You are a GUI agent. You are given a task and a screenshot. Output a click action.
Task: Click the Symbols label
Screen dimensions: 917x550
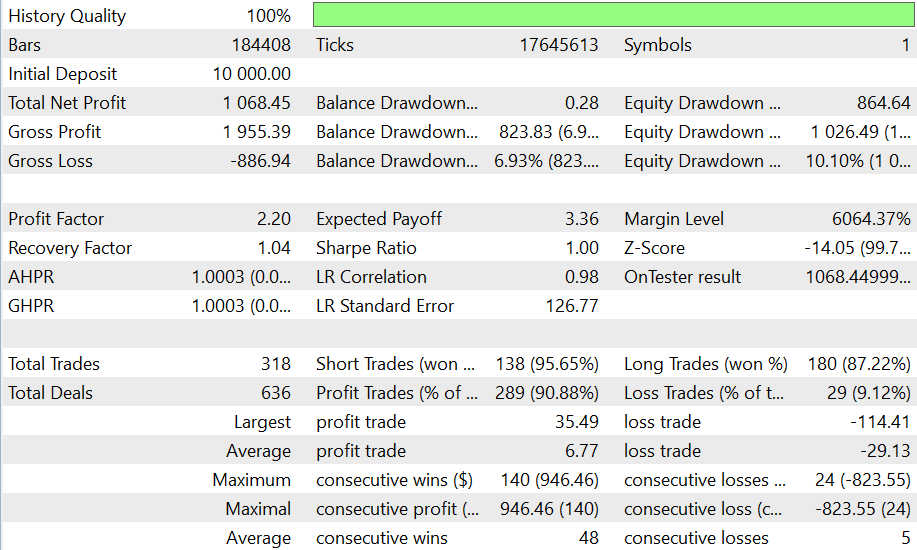tap(657, 45)
